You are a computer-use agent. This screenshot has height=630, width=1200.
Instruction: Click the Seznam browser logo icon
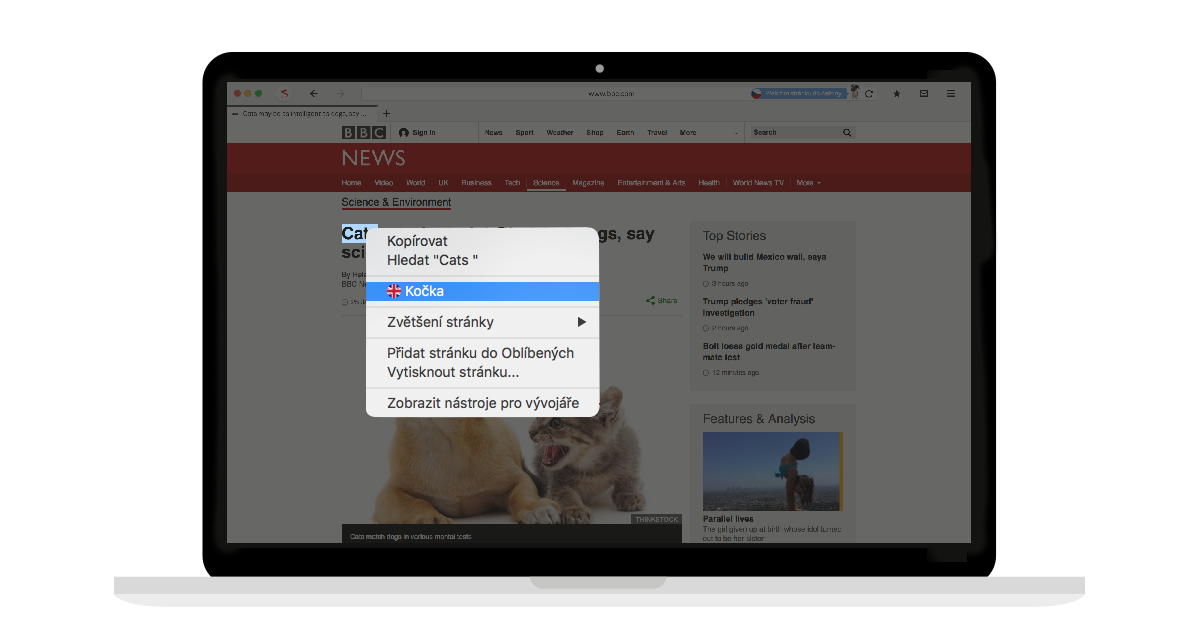285,93
